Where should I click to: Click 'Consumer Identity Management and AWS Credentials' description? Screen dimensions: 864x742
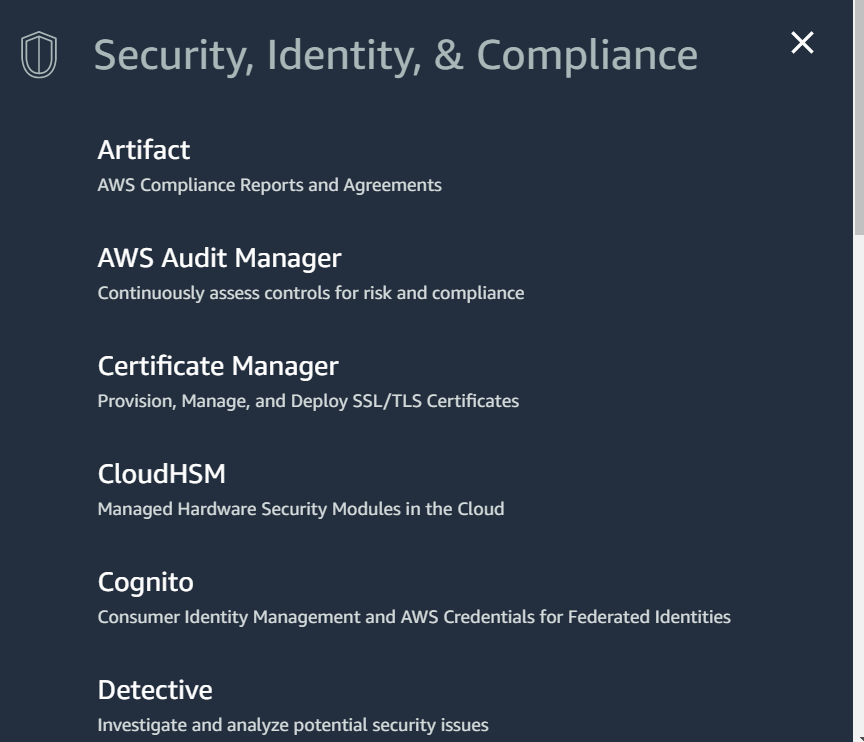(x=414, y=617)
